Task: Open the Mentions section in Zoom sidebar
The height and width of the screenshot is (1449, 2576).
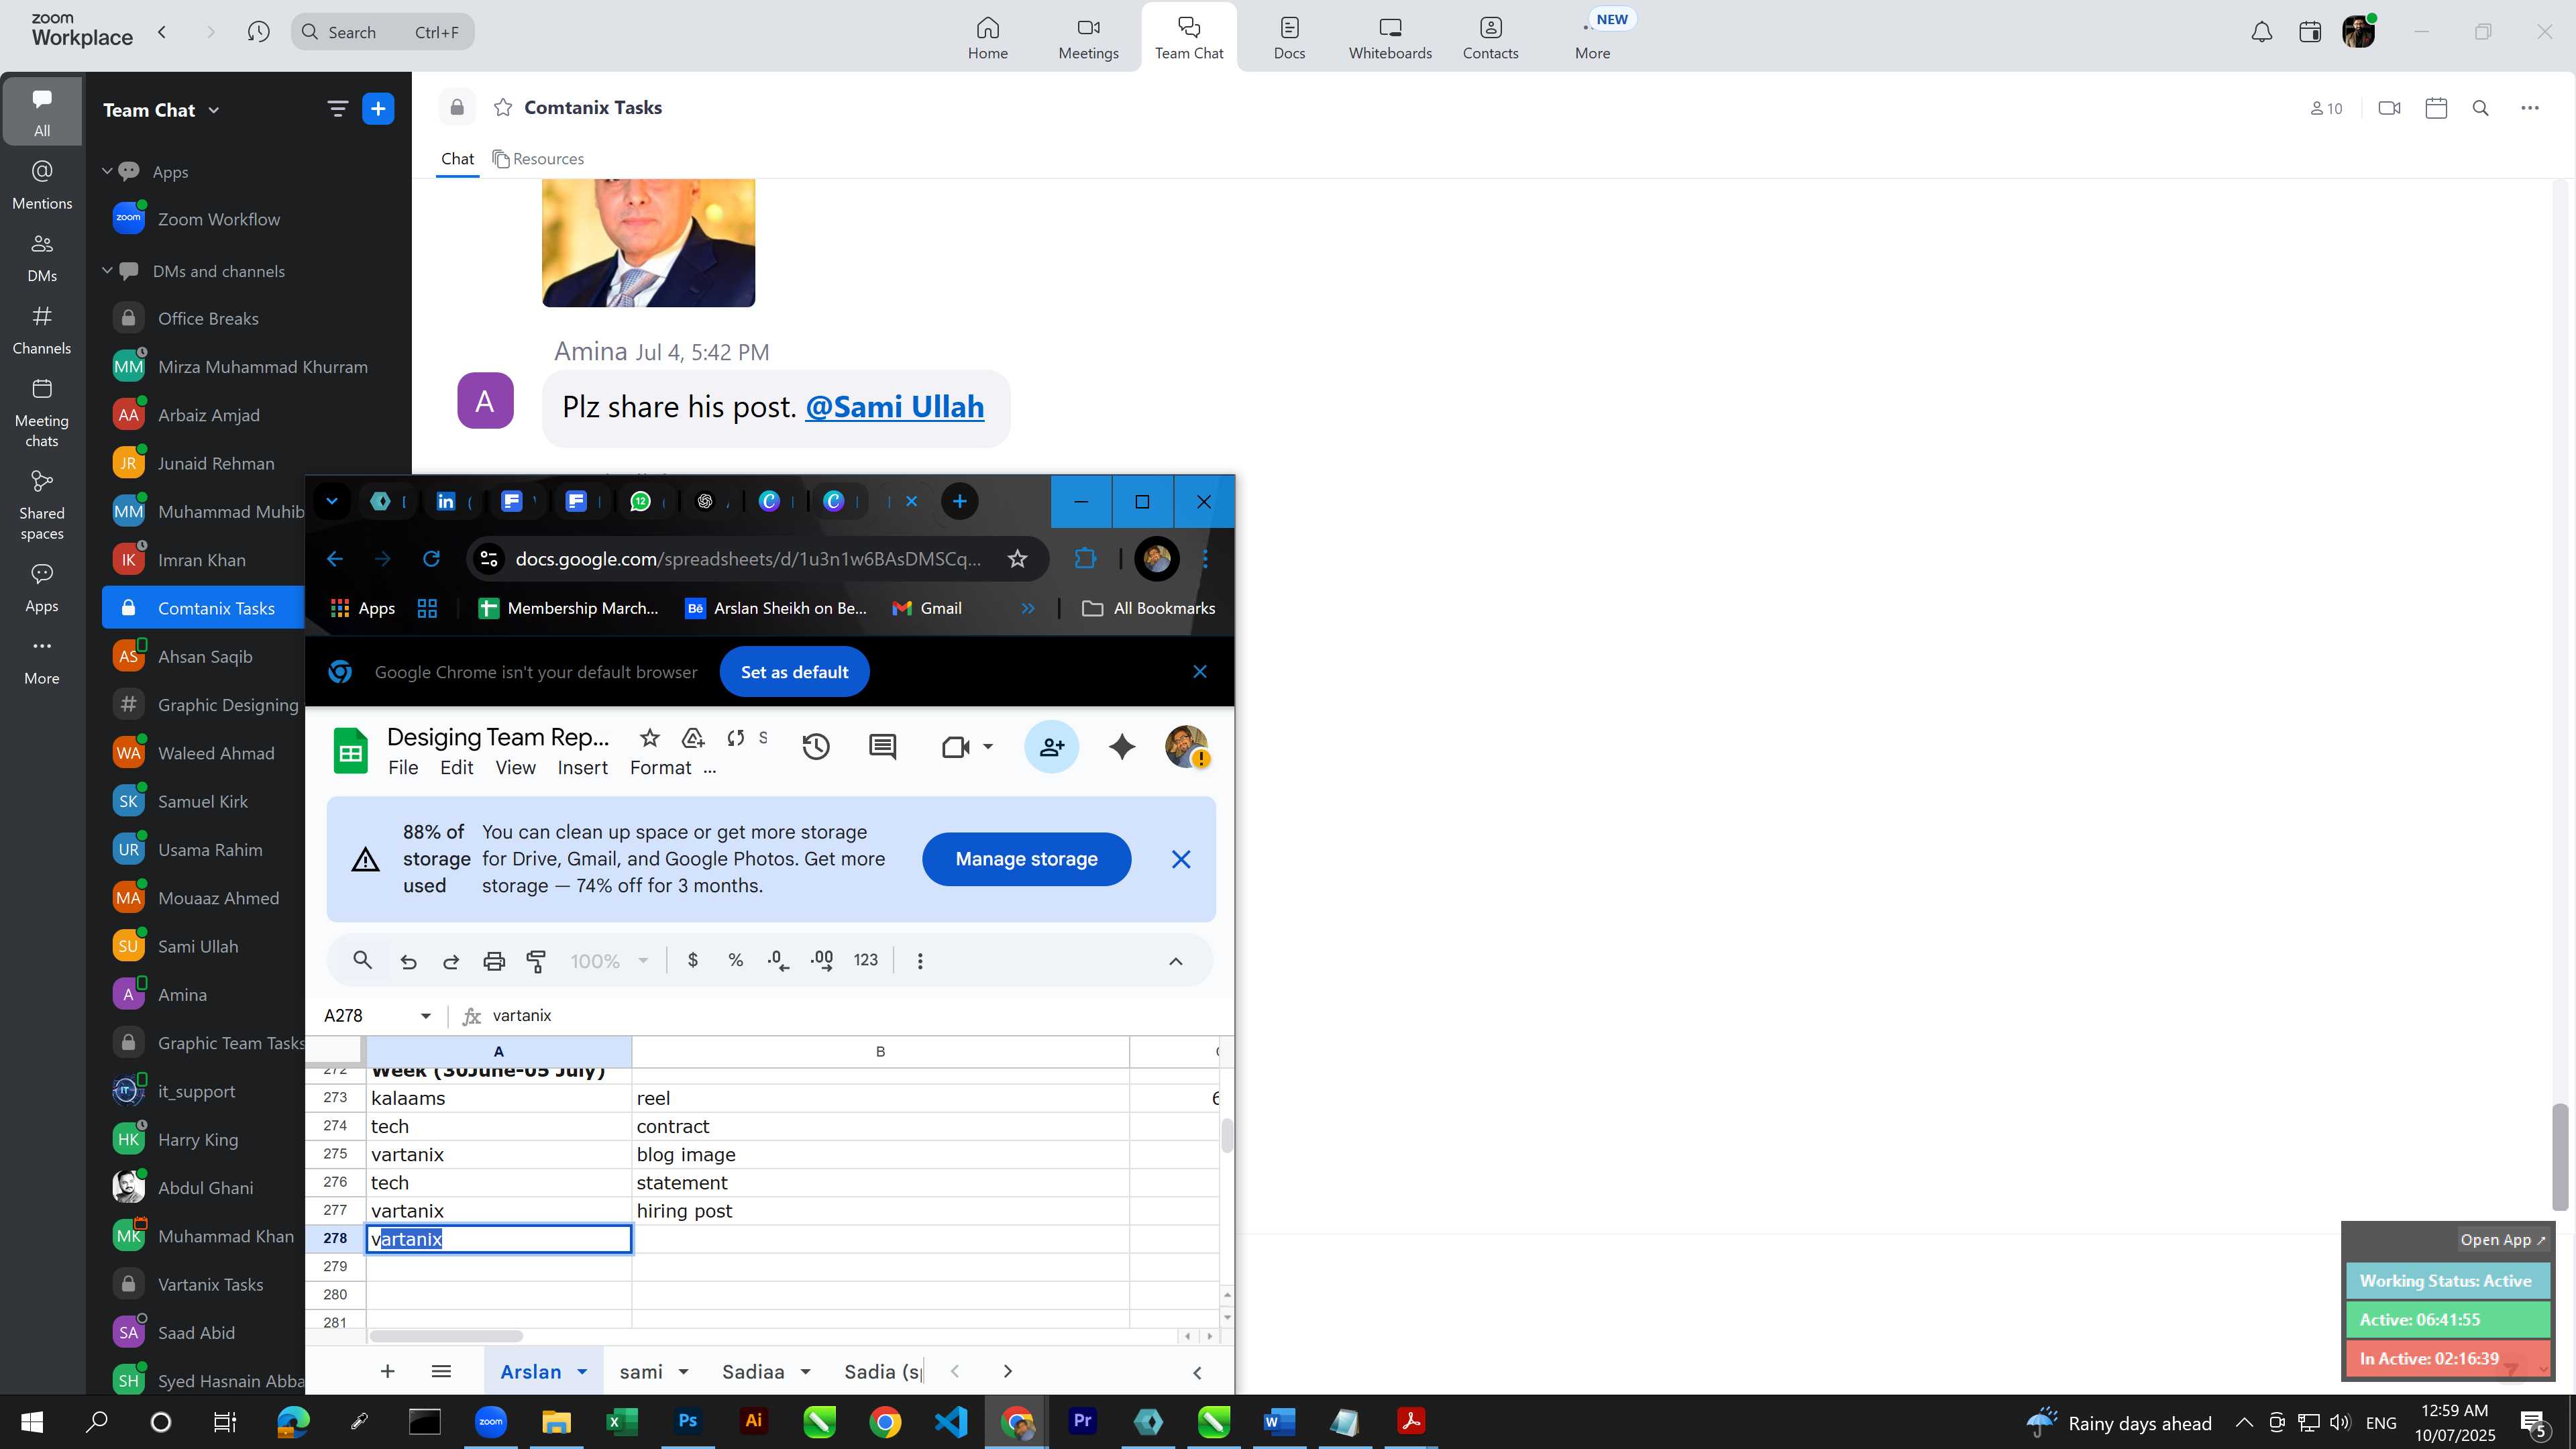Action: point(42,185)
